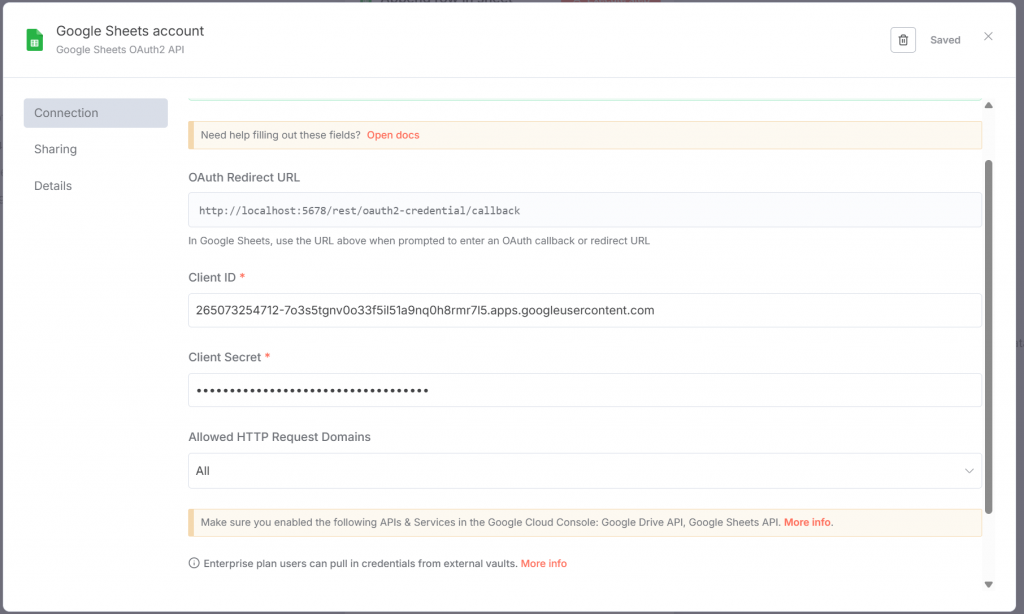This screenshot has width=1024, height=614.
Task: Focus the Client ID input field
Action: point(584,310)
